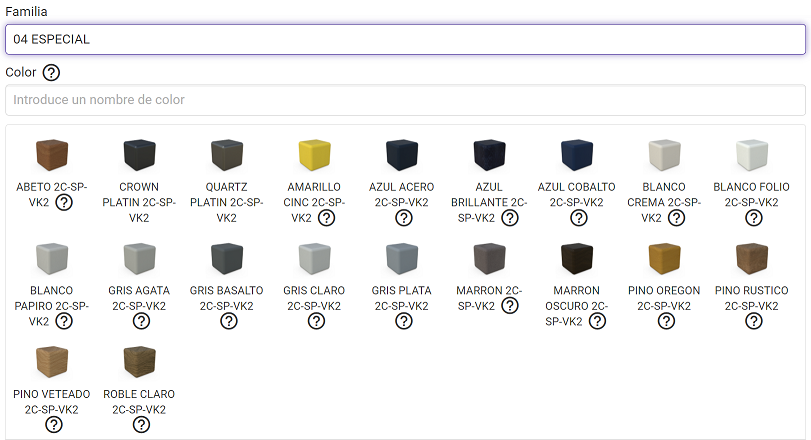Choose the AZUL COBALTO color cube
Screen dimensions: 811x440
pyautogui.click(x=577, y=156)
